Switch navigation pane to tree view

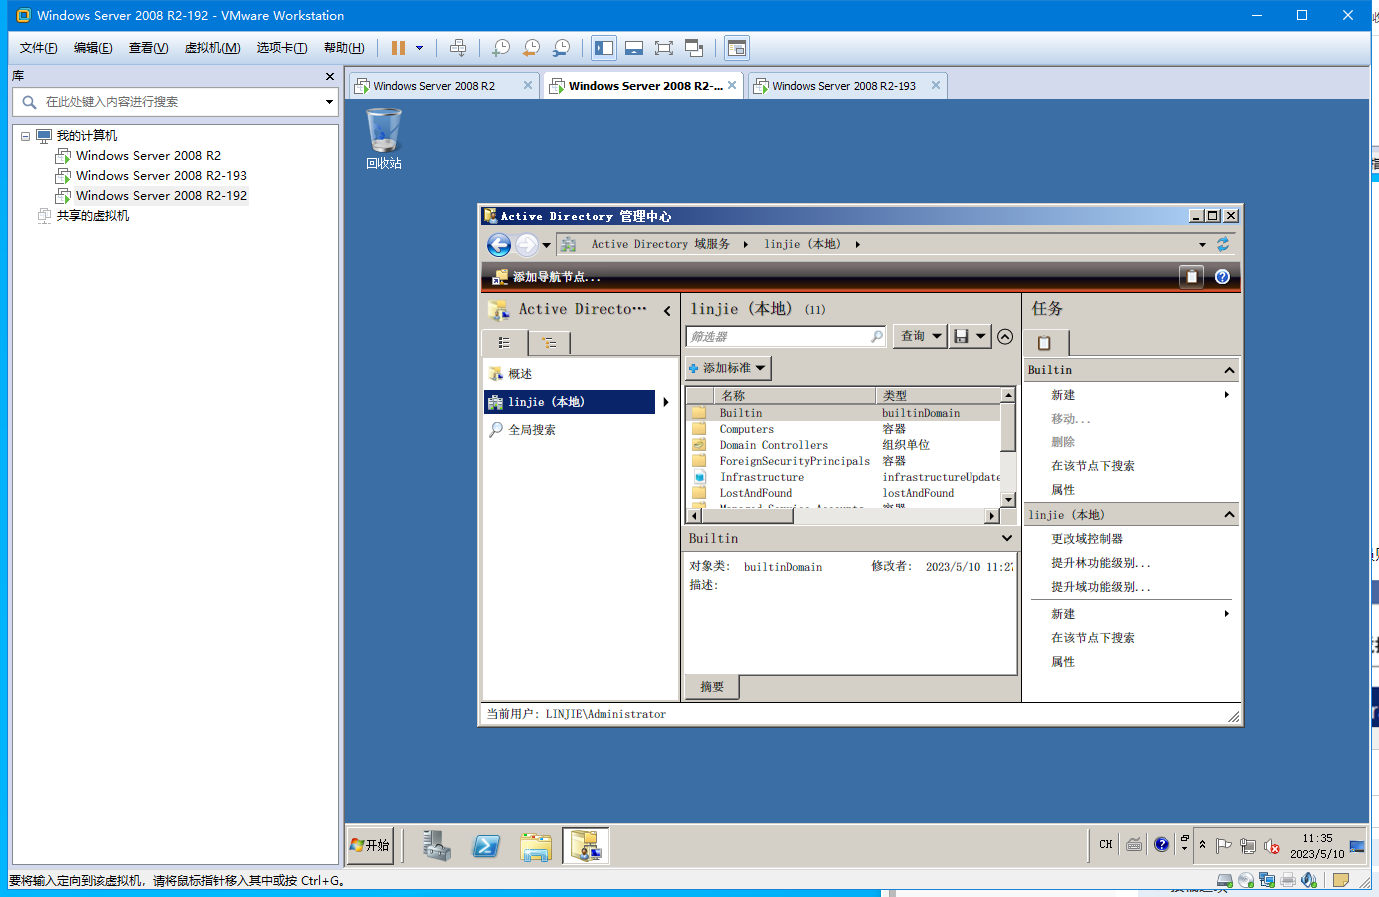[x=549, y=343]
